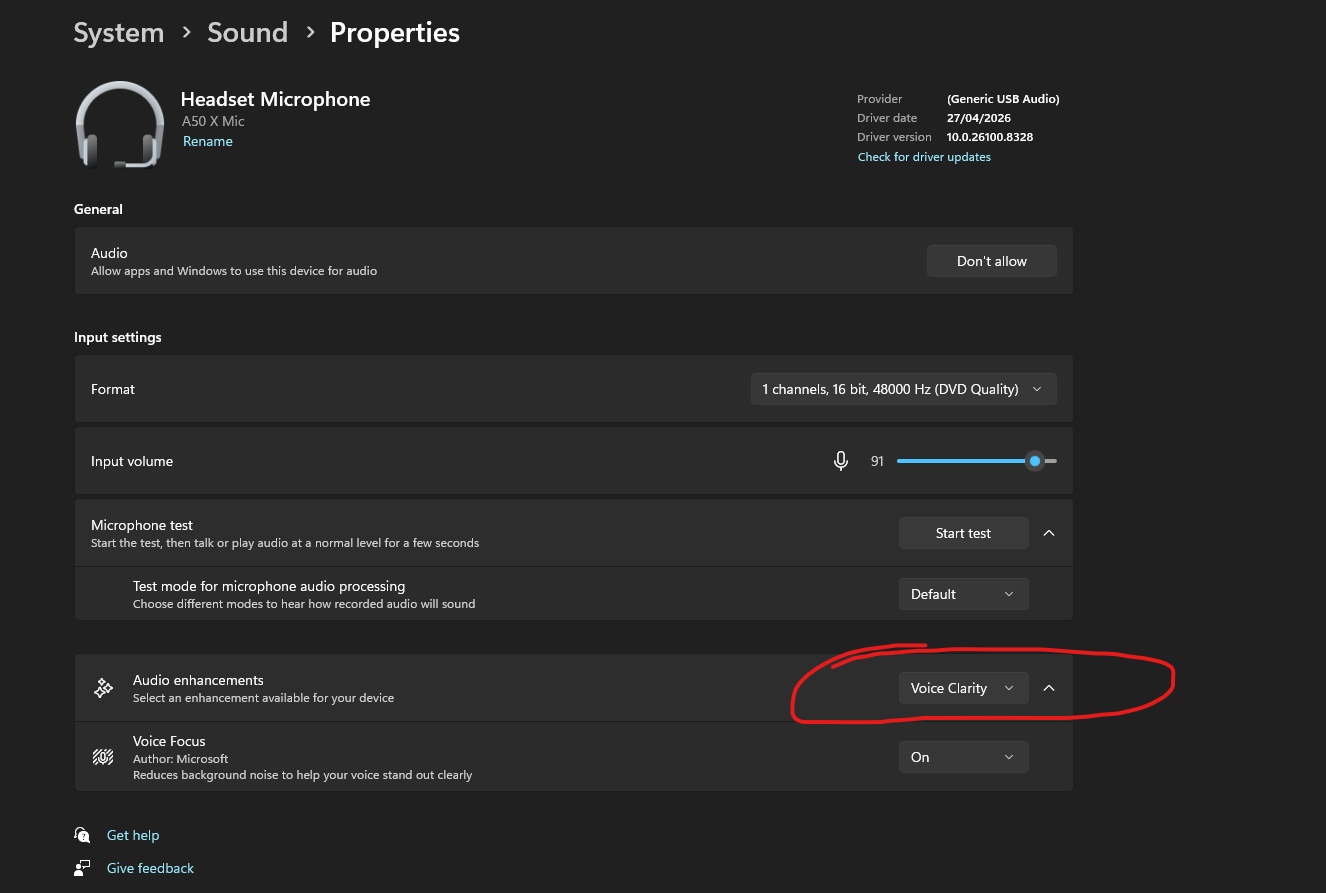
Task: Open the Give feedback link
Action: 150,868
